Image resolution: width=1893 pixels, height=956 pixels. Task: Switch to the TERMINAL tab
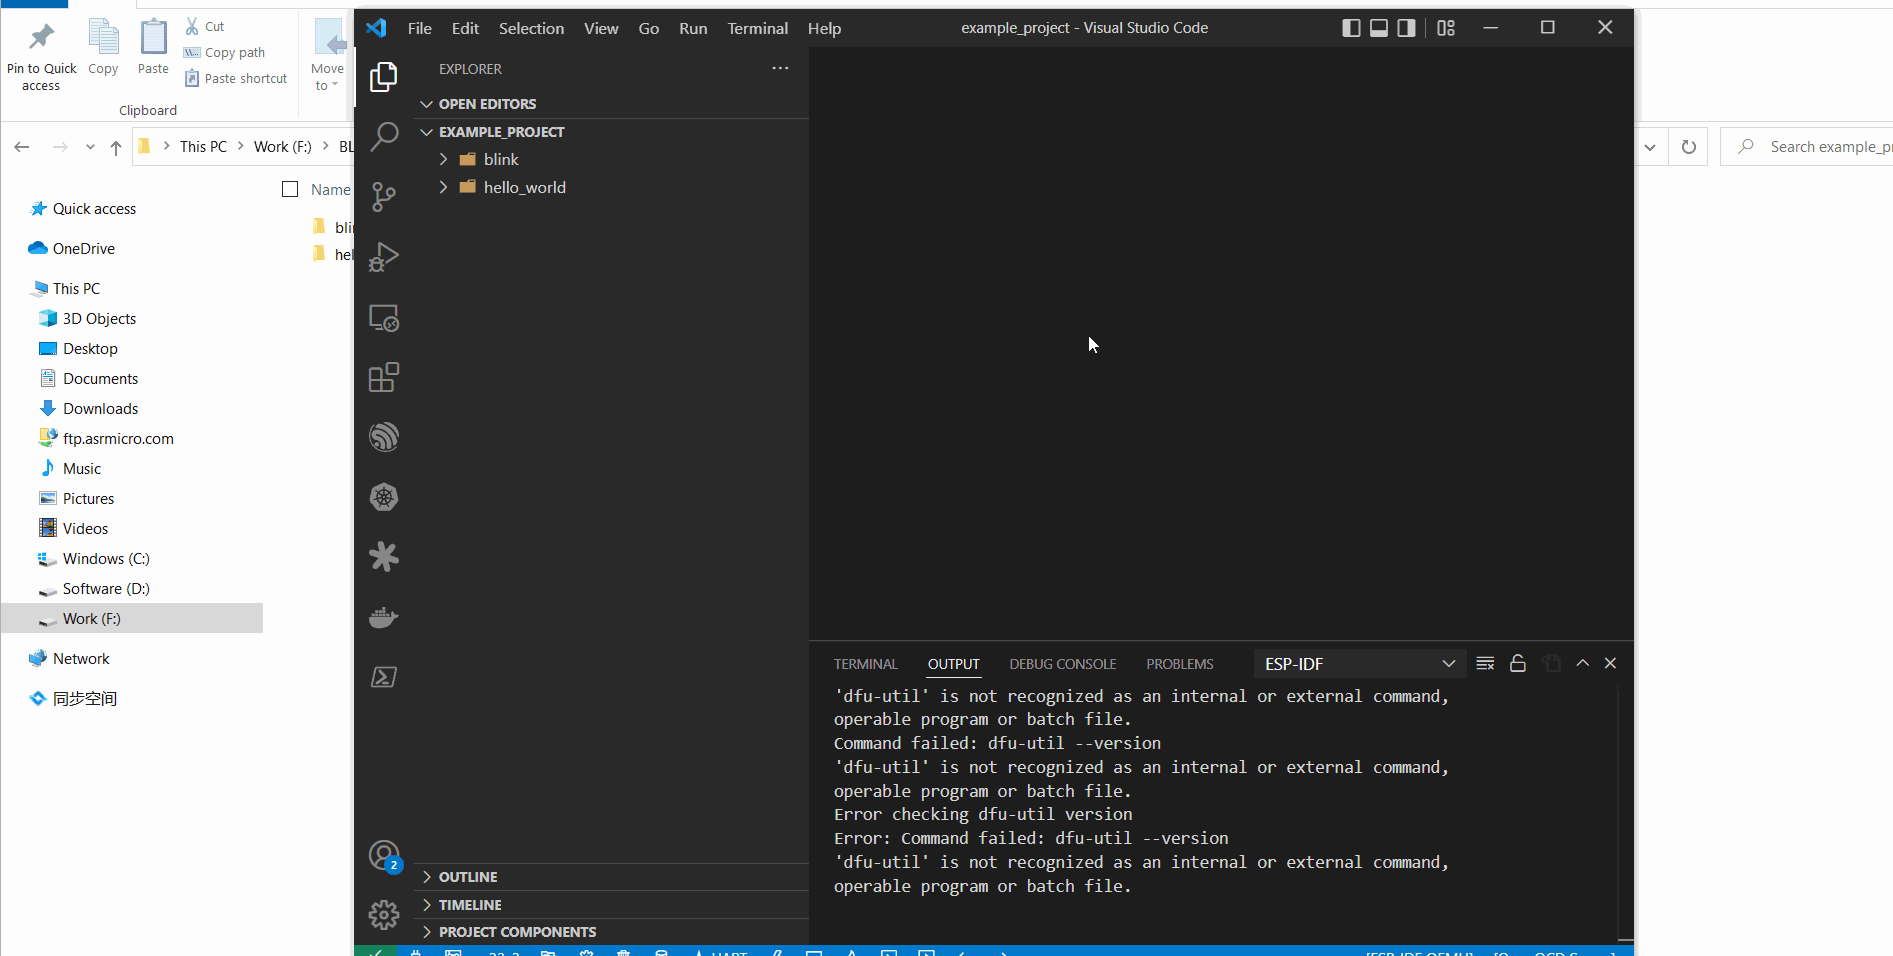coord(865,663)
